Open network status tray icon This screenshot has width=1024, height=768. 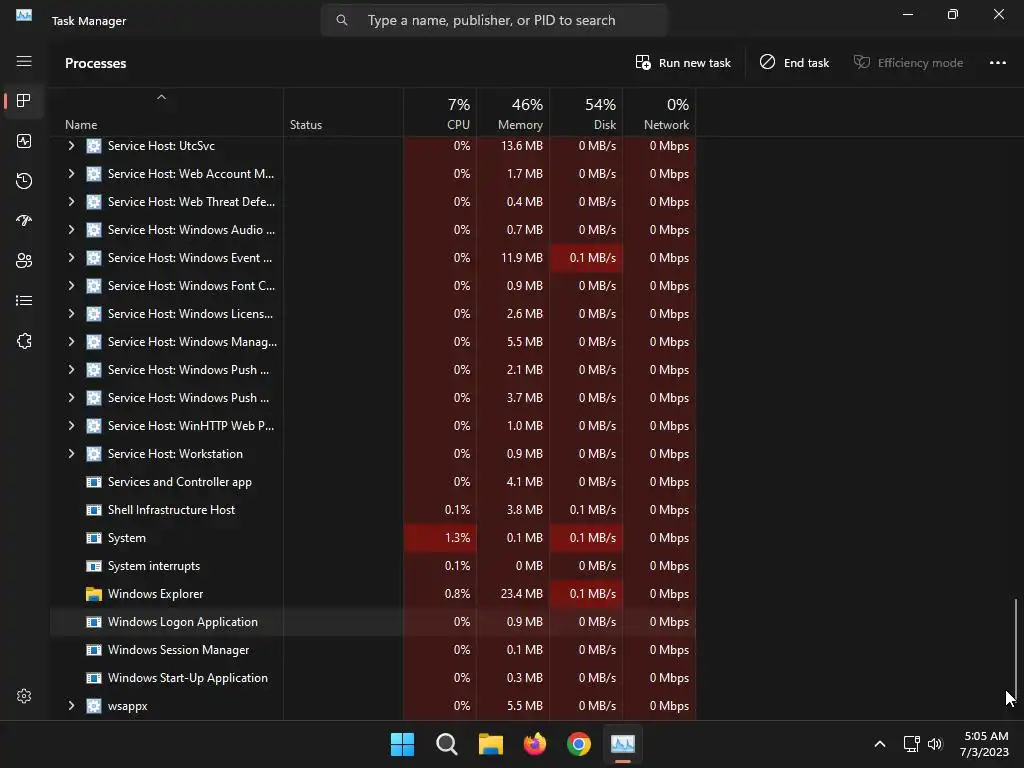(911, 744)
